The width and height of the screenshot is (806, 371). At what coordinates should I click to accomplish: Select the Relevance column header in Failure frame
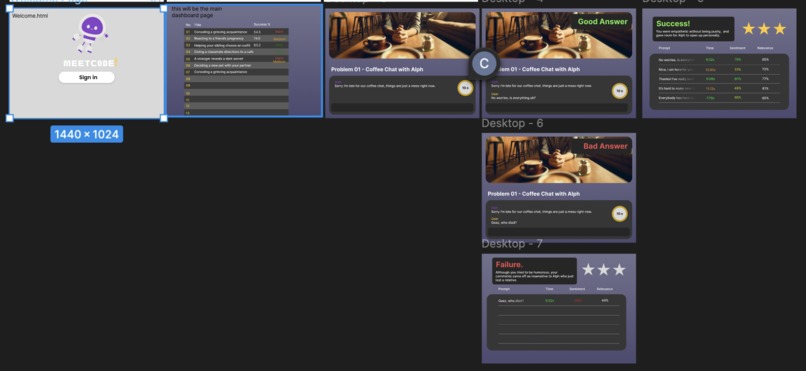[x=604, y=289]
